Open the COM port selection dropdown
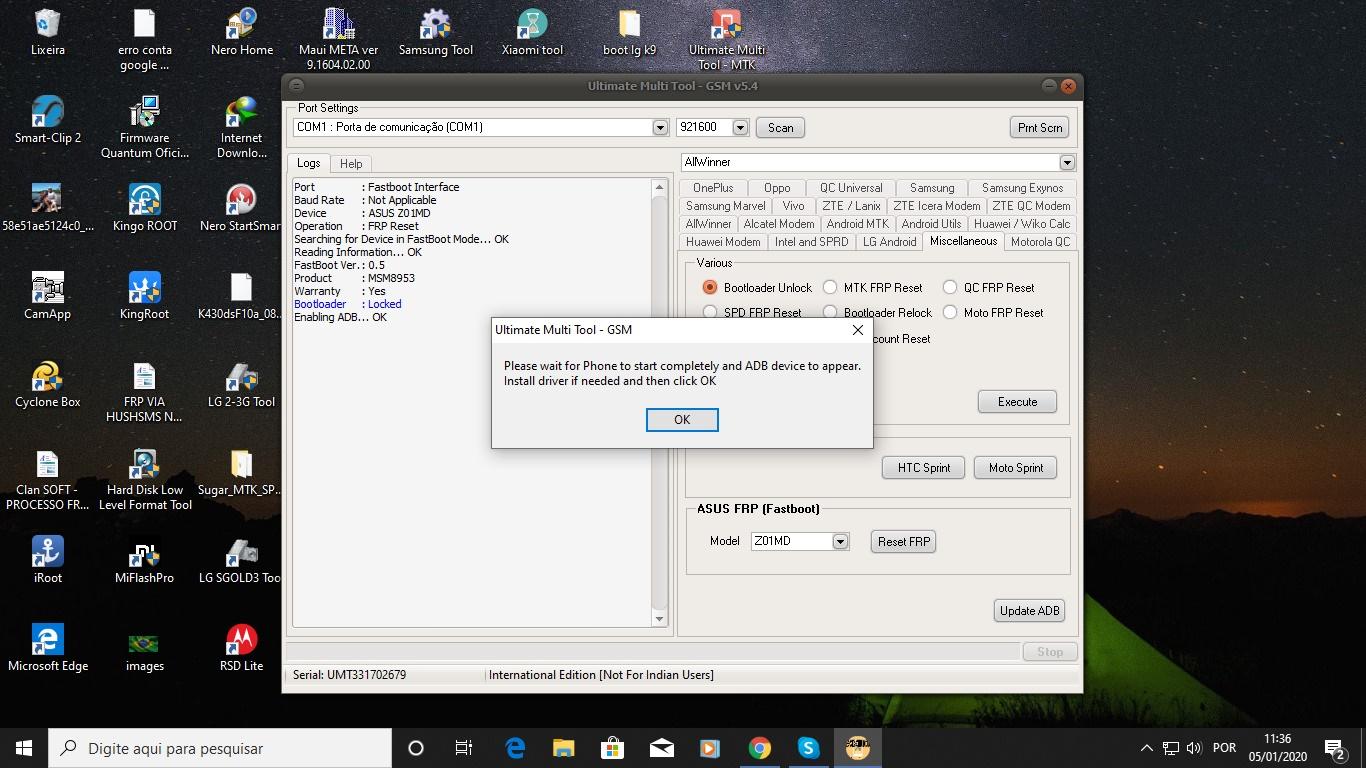The width and height of the screenshot is (1366, 768). point(660,127)
